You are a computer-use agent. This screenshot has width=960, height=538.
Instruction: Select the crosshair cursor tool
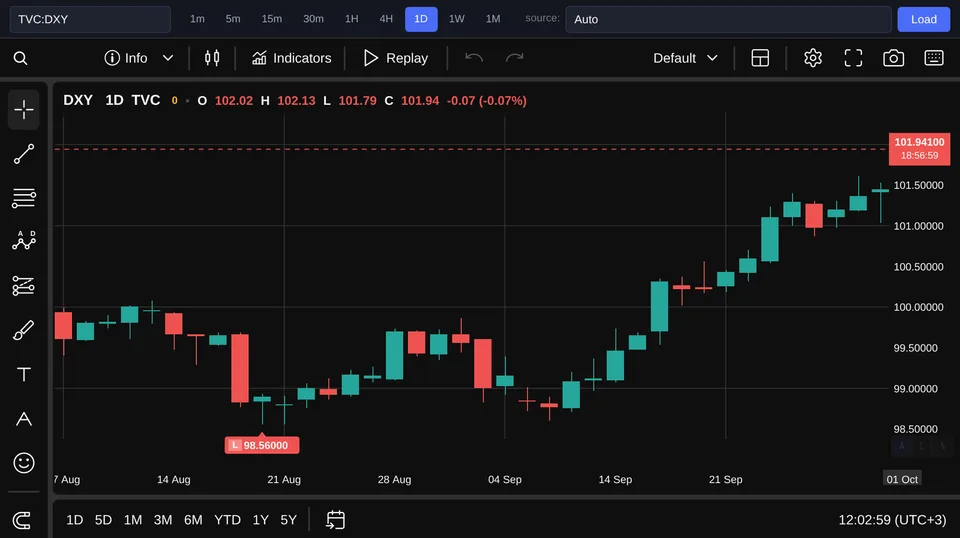[23, 110]
